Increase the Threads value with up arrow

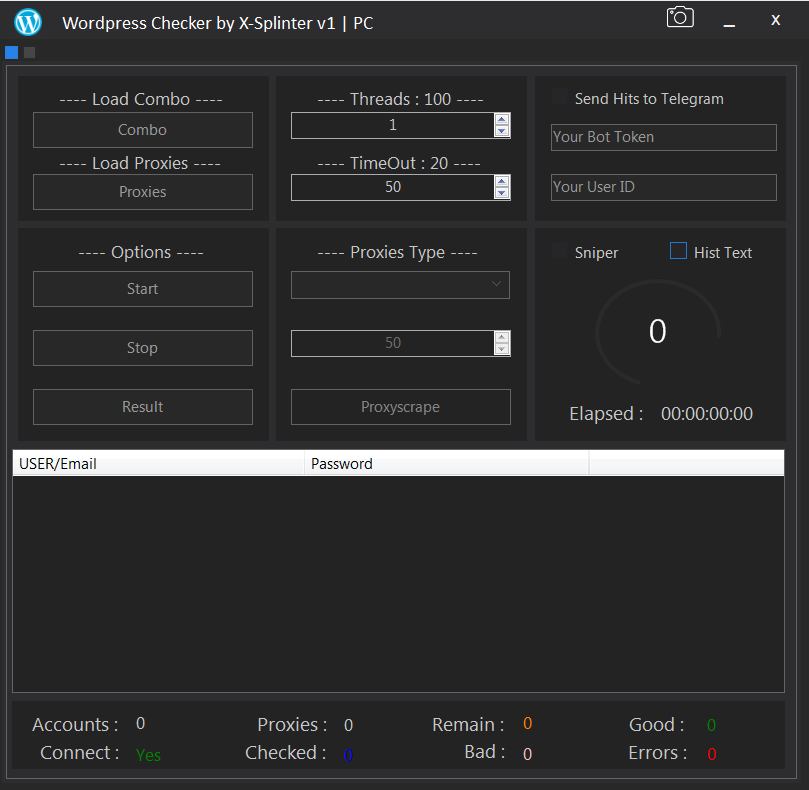pos(502,119)
